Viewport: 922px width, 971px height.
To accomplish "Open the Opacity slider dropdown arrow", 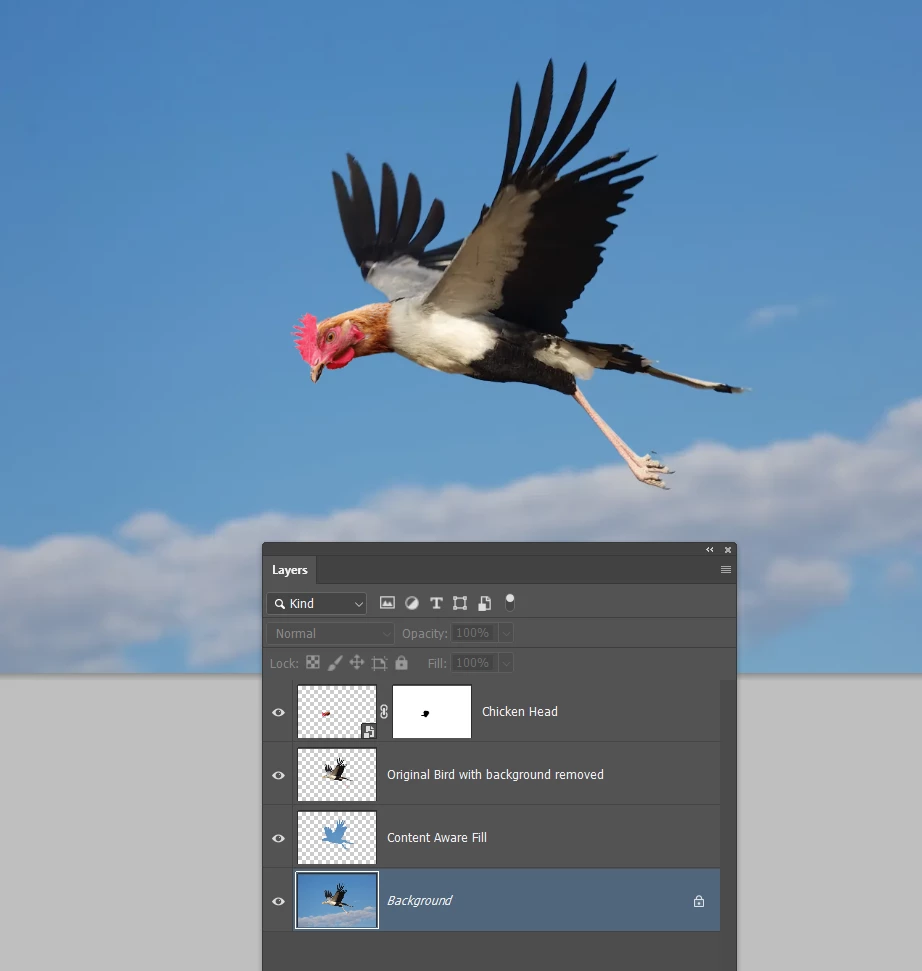I will (x=506, y=633).
